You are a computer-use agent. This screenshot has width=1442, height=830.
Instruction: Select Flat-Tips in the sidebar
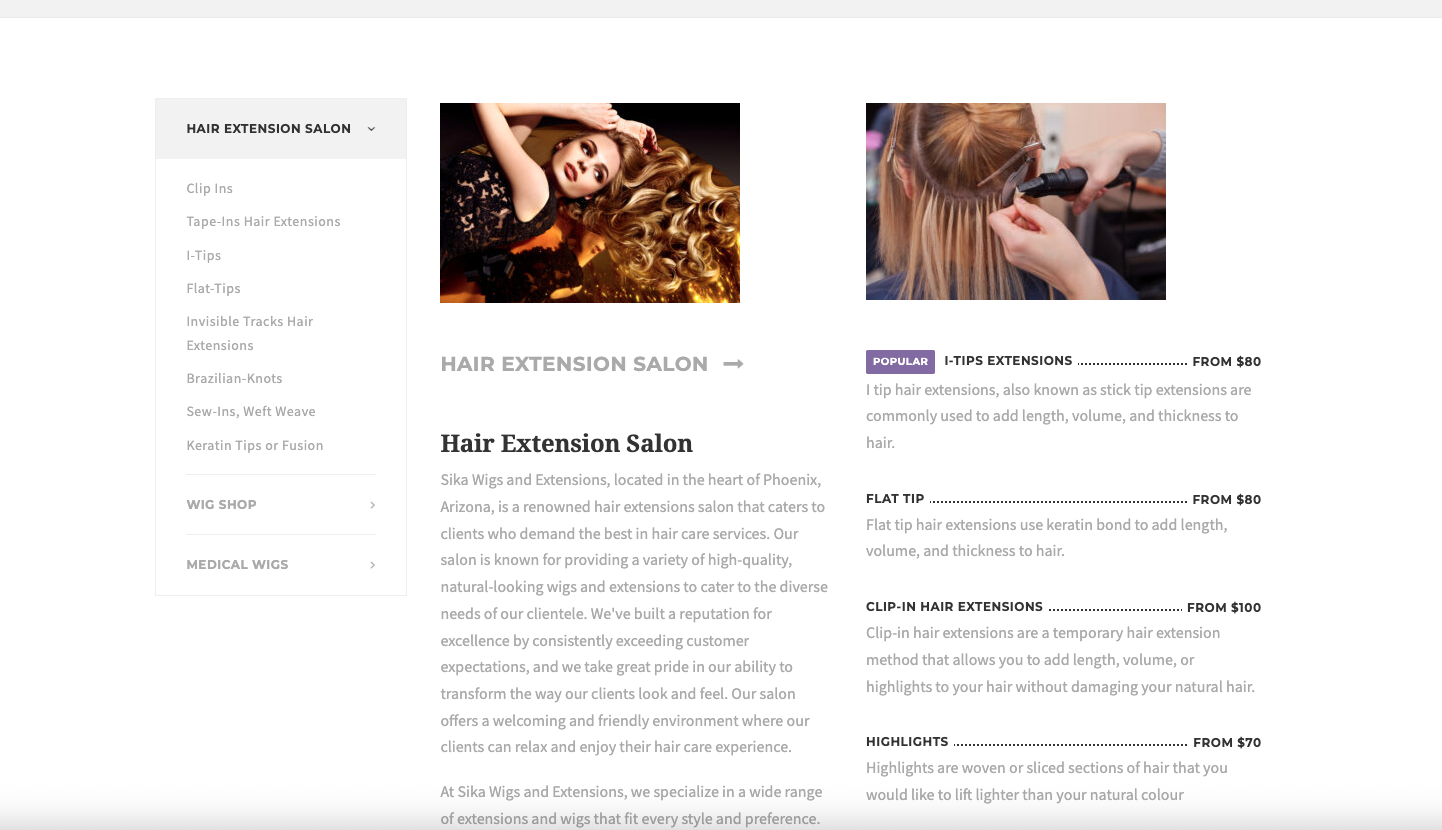(213, 288)
